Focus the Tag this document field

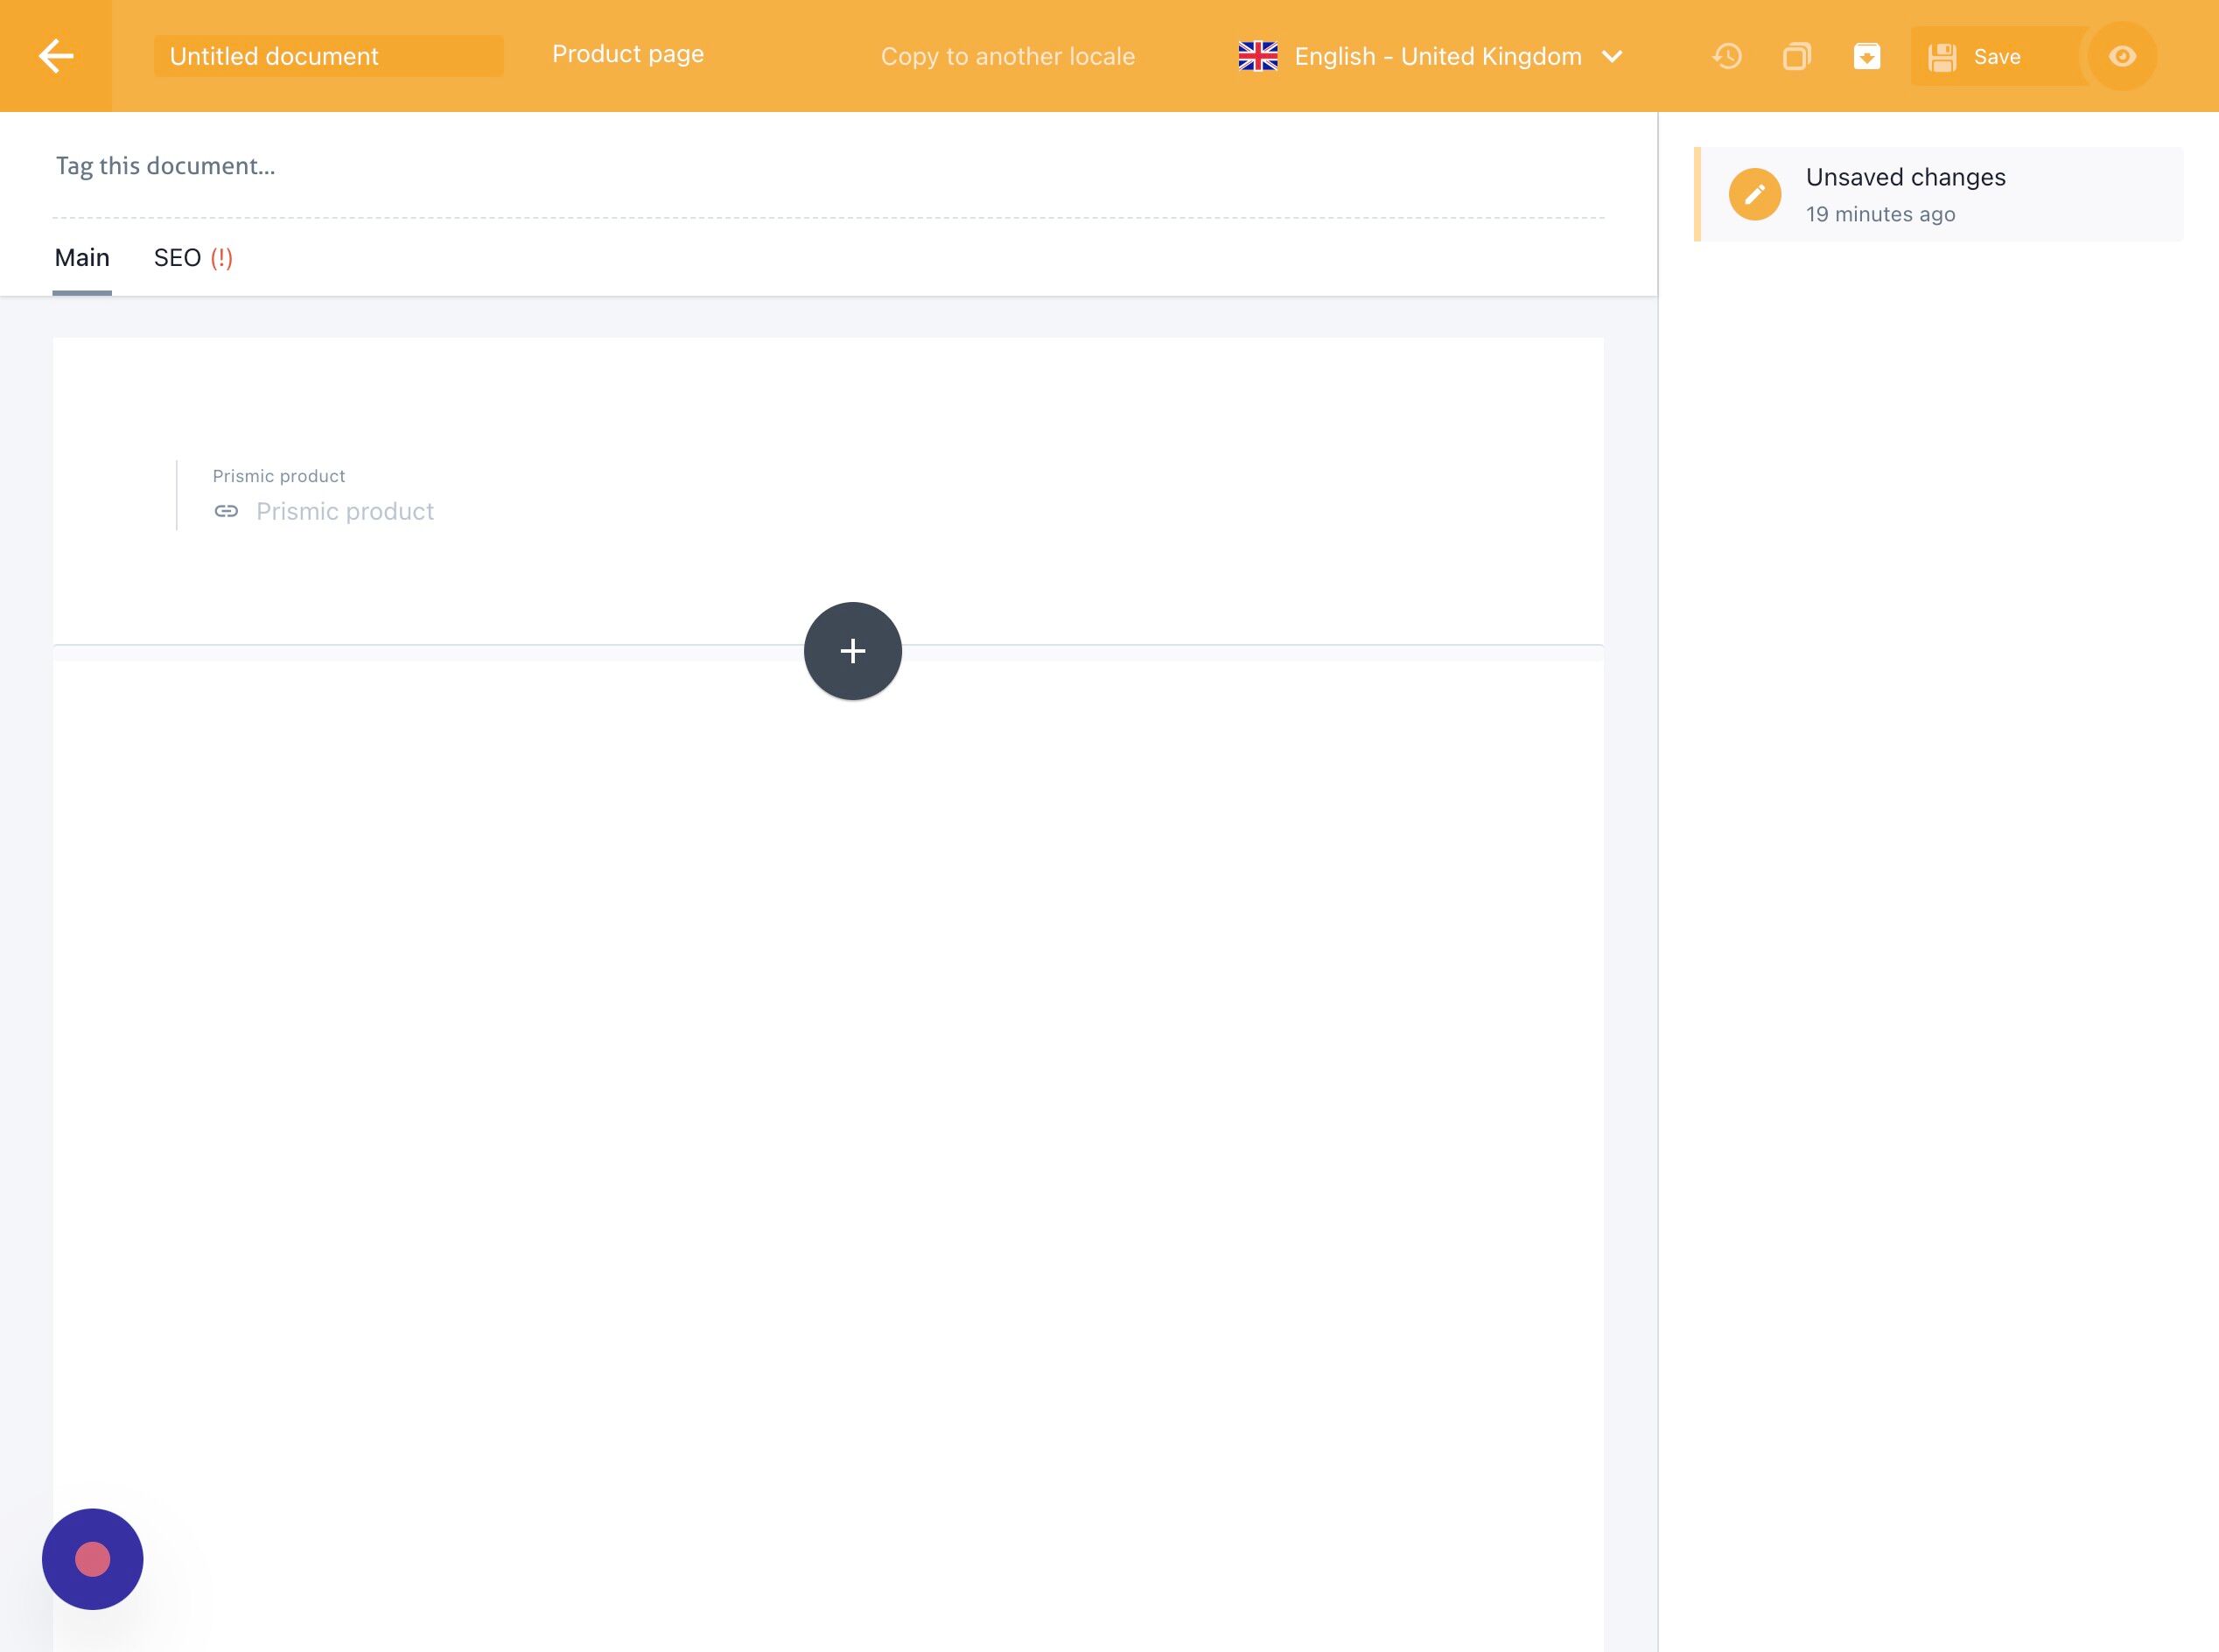(x=166, y=166)
